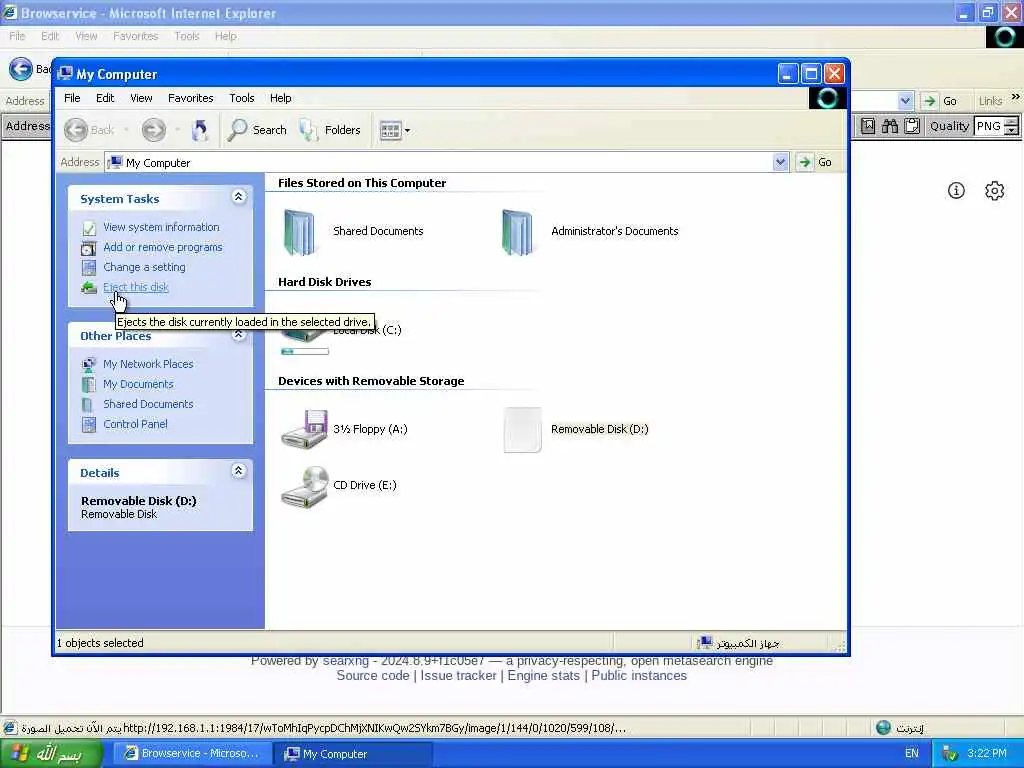Switch to Browservice taskbar button
Screen dimensions: 1024x768
pos(191,754)
